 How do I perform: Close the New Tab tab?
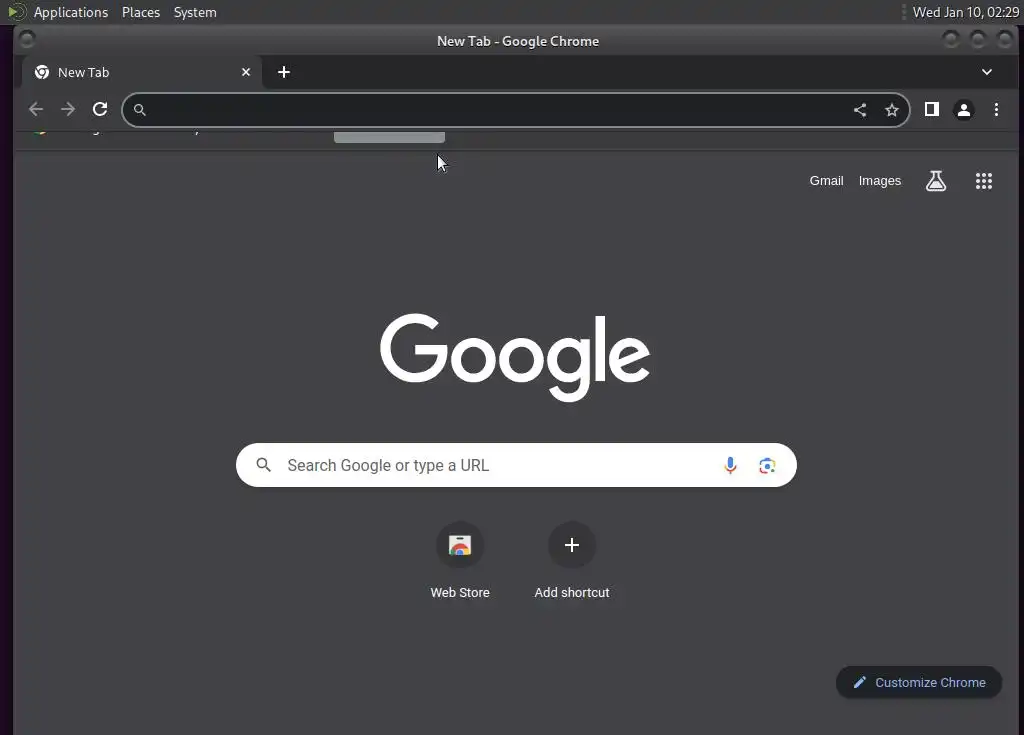[x=246, y=72]
